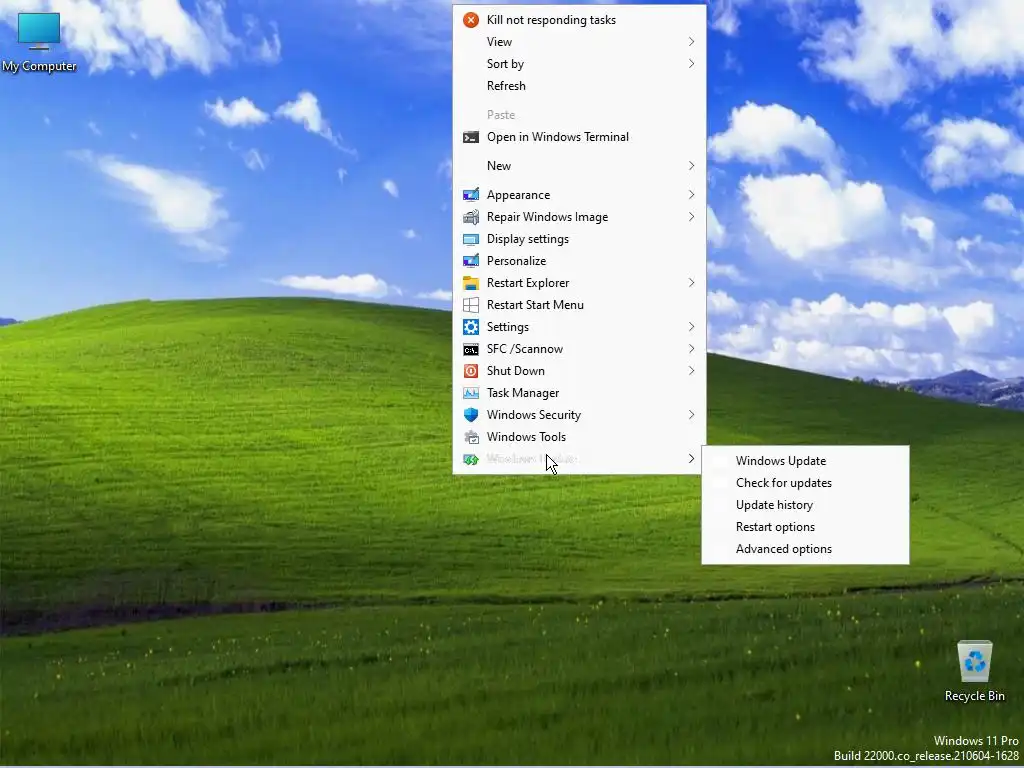Open Display settings from context menu

coord(579,239)
